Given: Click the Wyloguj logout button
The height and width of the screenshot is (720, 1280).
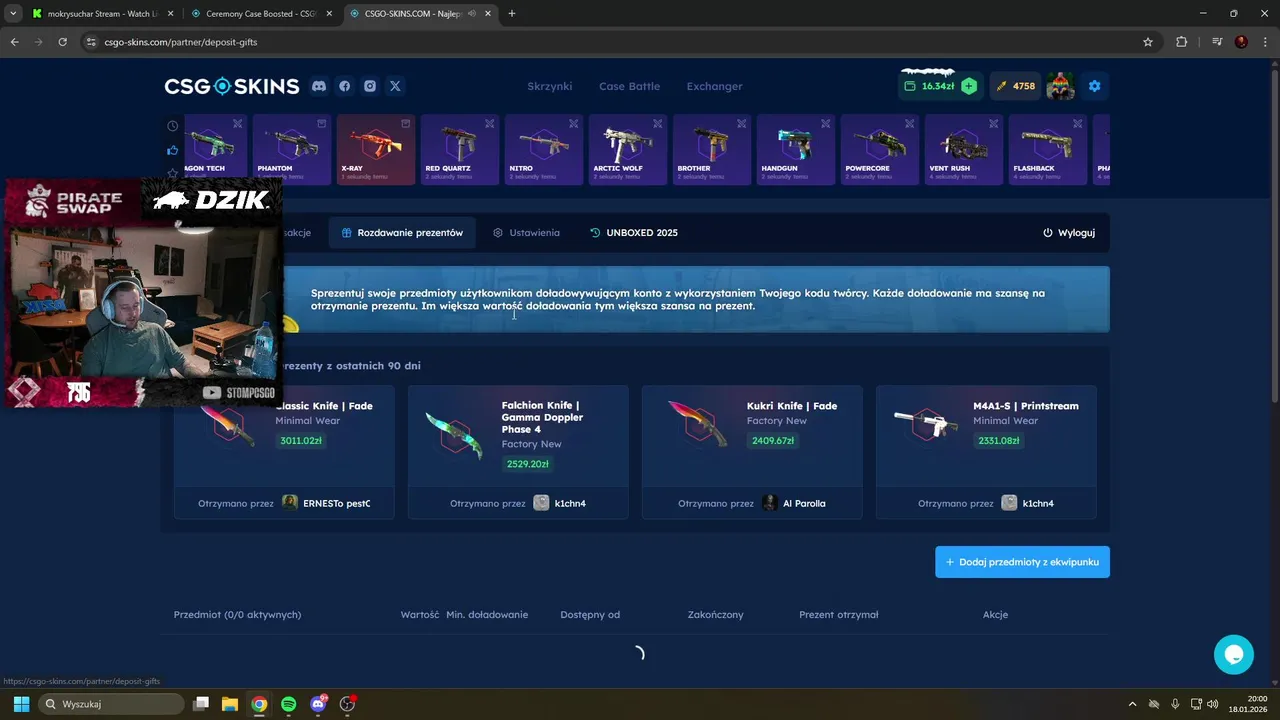Looking at the screenshot, I should 1069,233.
